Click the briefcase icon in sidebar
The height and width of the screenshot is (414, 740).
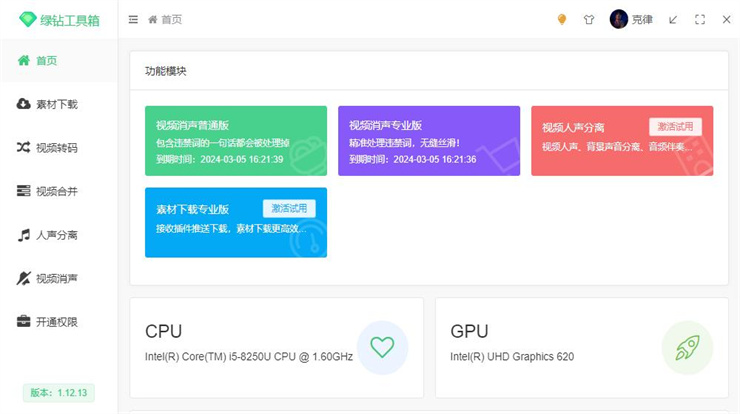[x=24, y=321]
